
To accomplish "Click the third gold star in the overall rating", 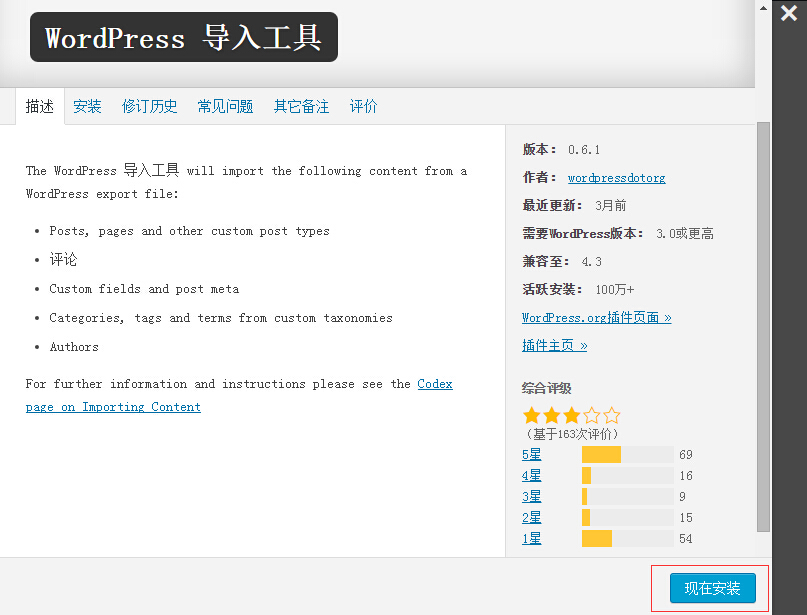I will pos(572,415).
